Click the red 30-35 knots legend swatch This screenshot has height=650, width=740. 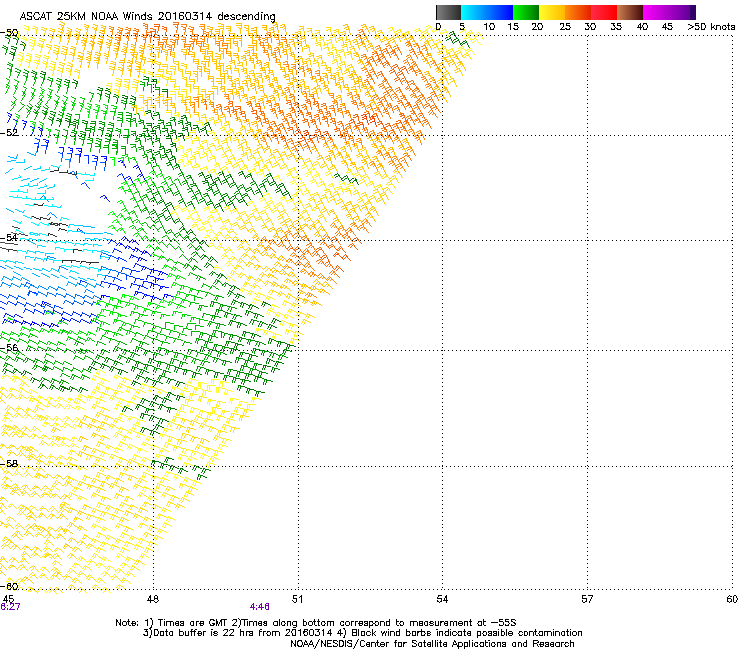[x=604, y=12]
